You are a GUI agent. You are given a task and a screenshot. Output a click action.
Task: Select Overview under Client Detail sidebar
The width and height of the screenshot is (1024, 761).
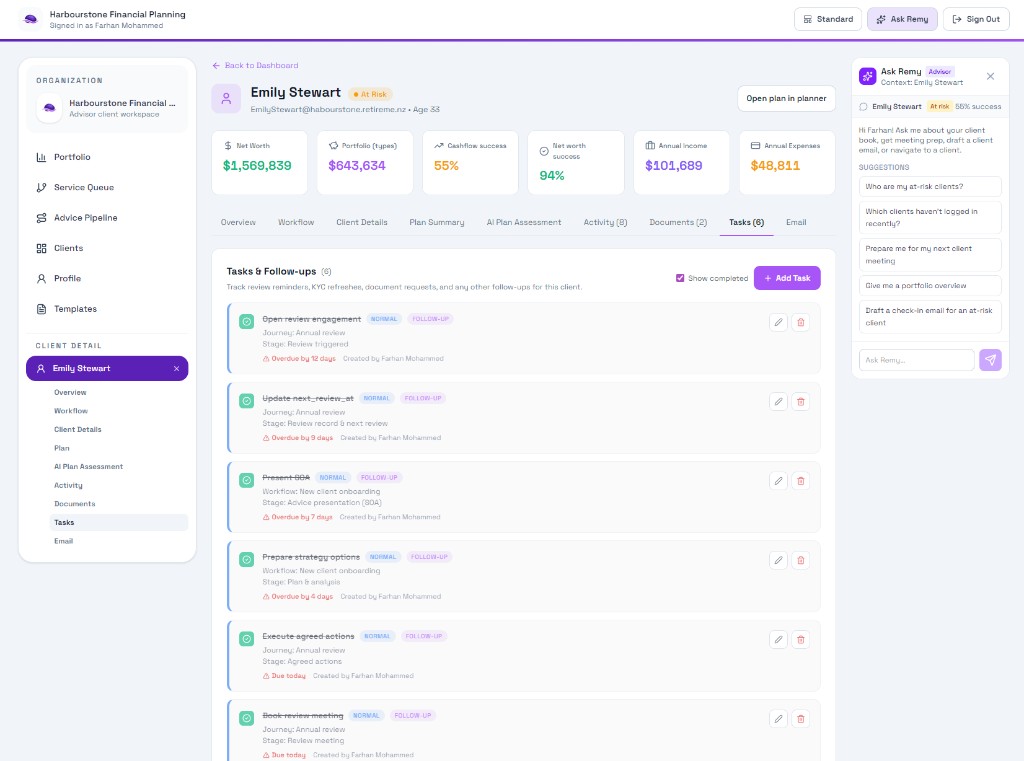[x=118, y=393]
